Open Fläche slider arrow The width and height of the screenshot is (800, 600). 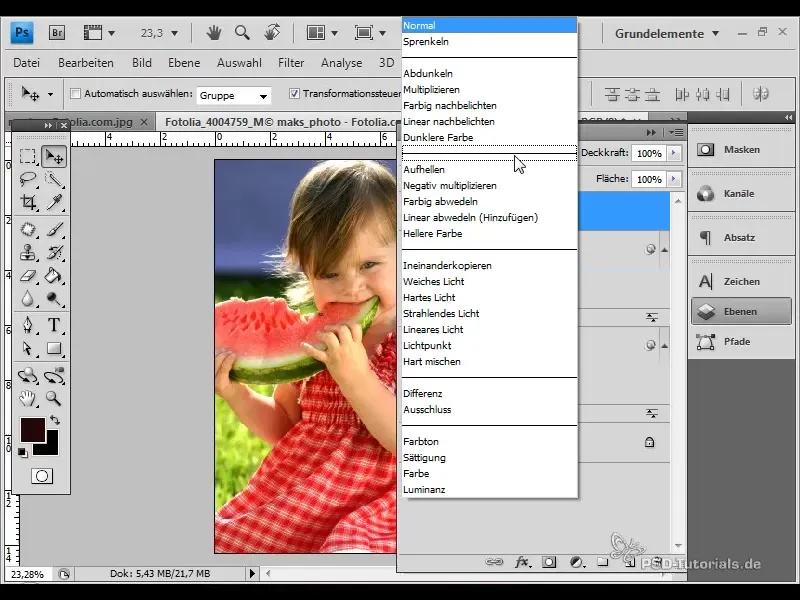coord(674,179)
